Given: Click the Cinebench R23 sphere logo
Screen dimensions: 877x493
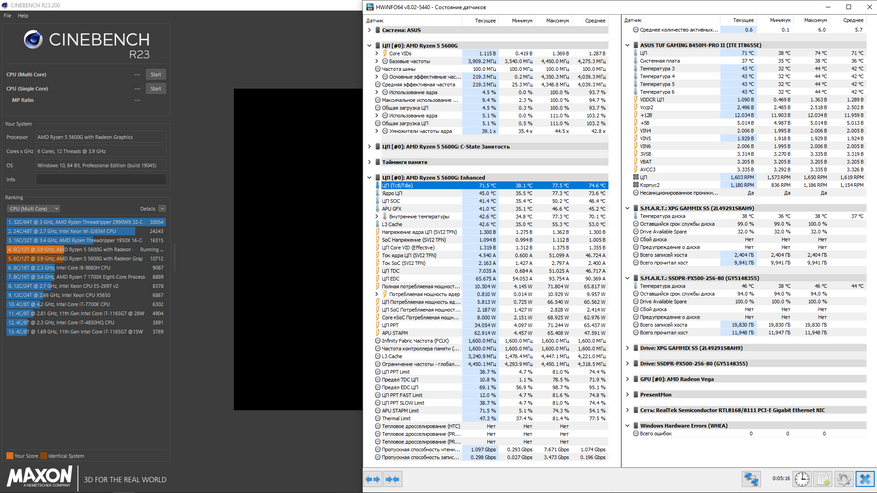Looking at the screenshot, I should pos(33,40).
